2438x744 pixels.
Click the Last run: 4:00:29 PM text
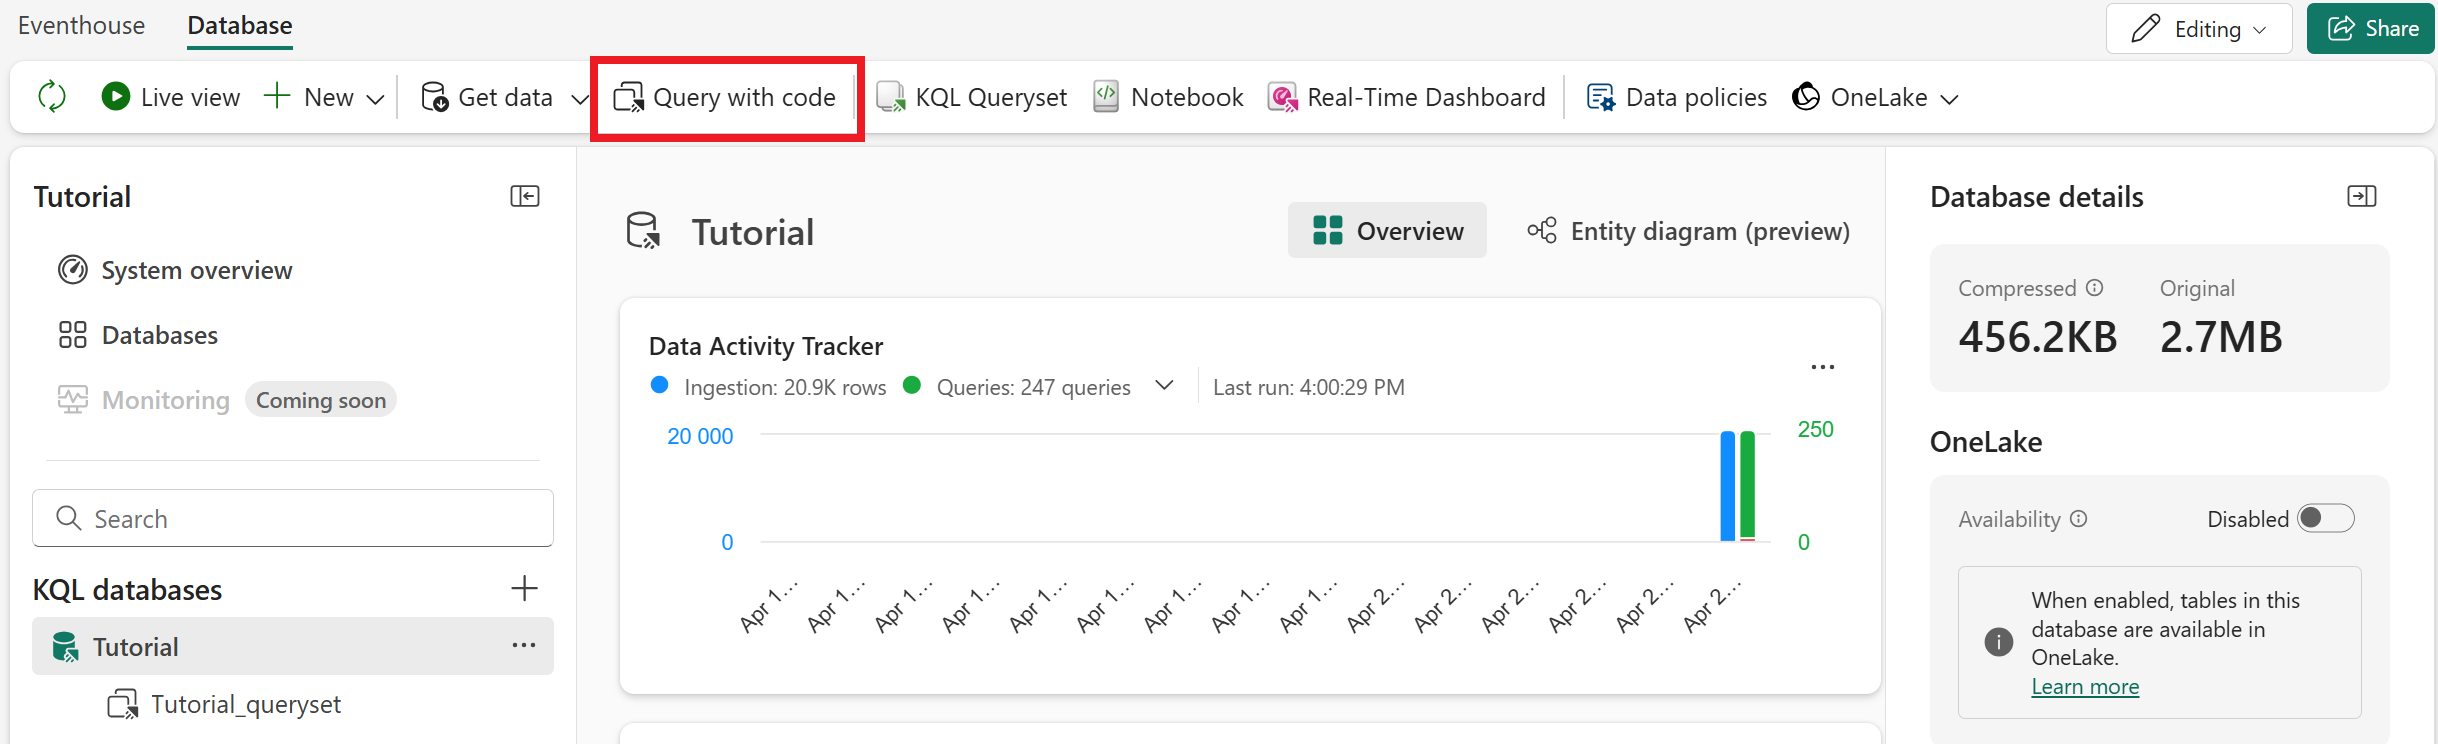pos(1308,387)
